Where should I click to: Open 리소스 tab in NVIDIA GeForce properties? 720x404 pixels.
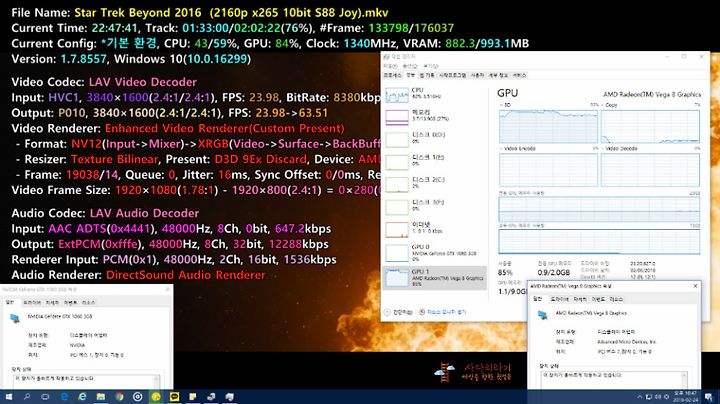88,303
